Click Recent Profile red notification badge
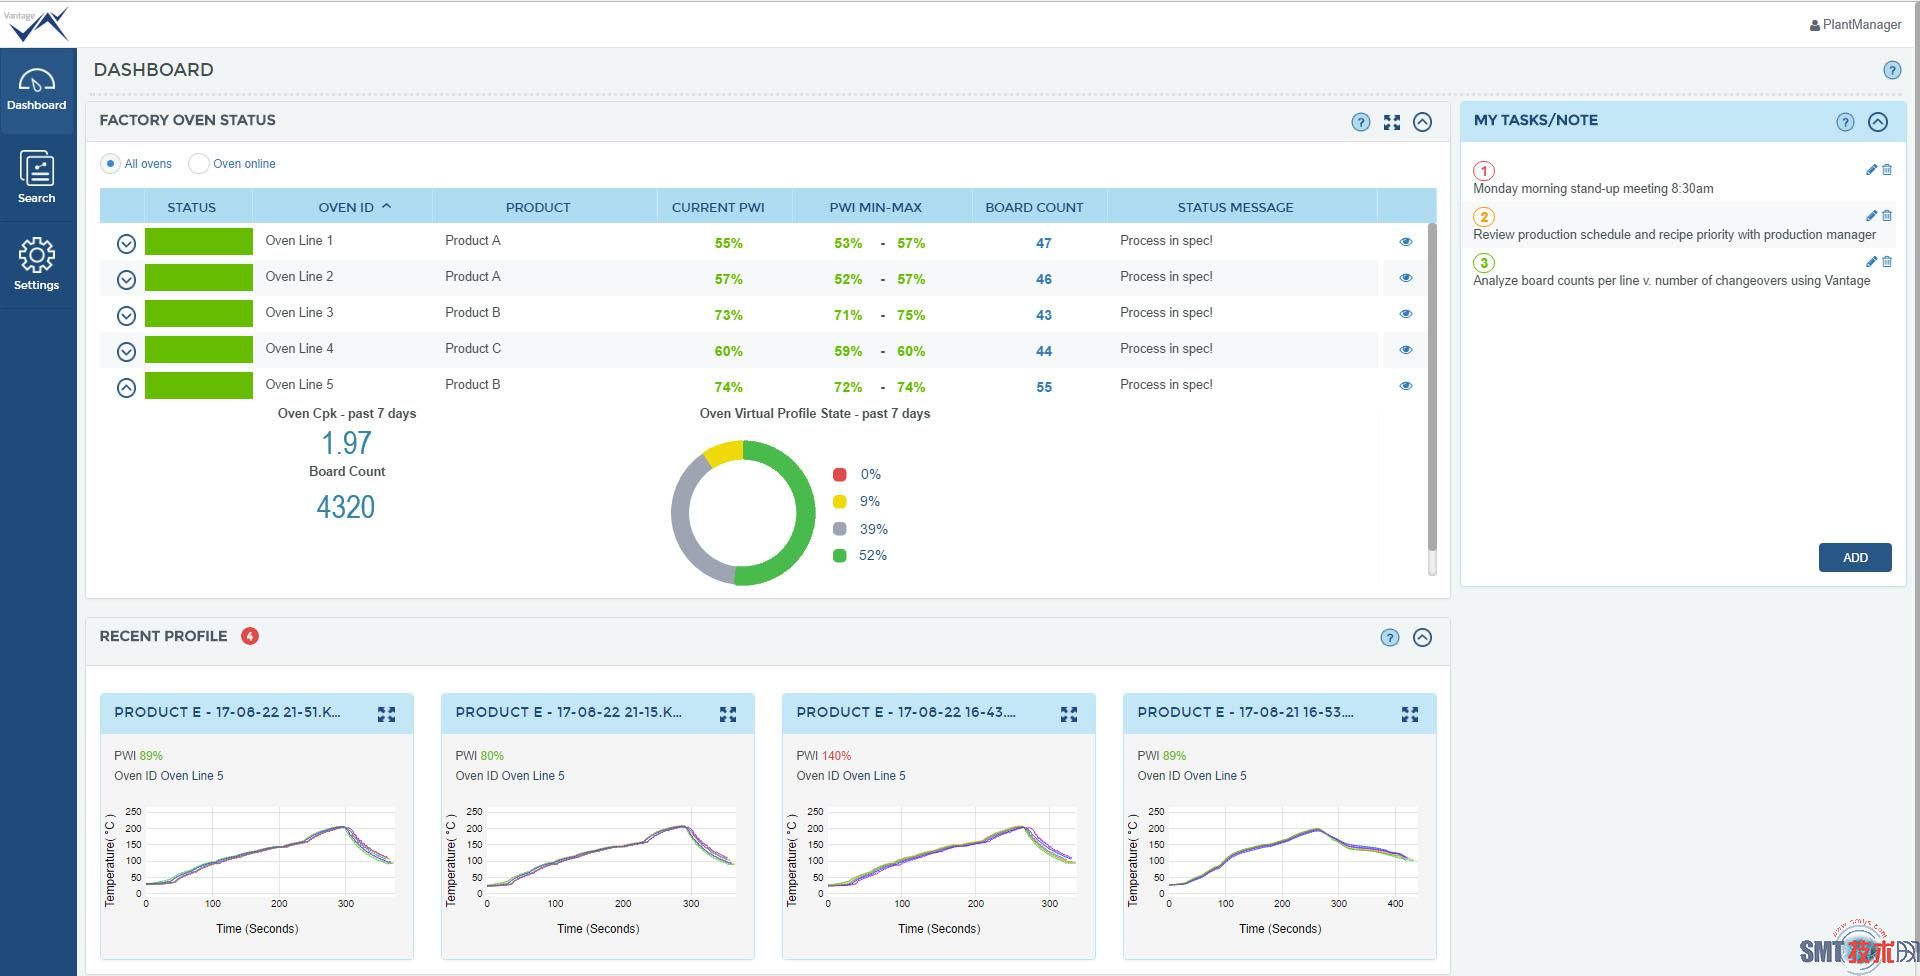Image resolution: width=1920 pixels, height=976 pixels. click(x=250, y=636)
